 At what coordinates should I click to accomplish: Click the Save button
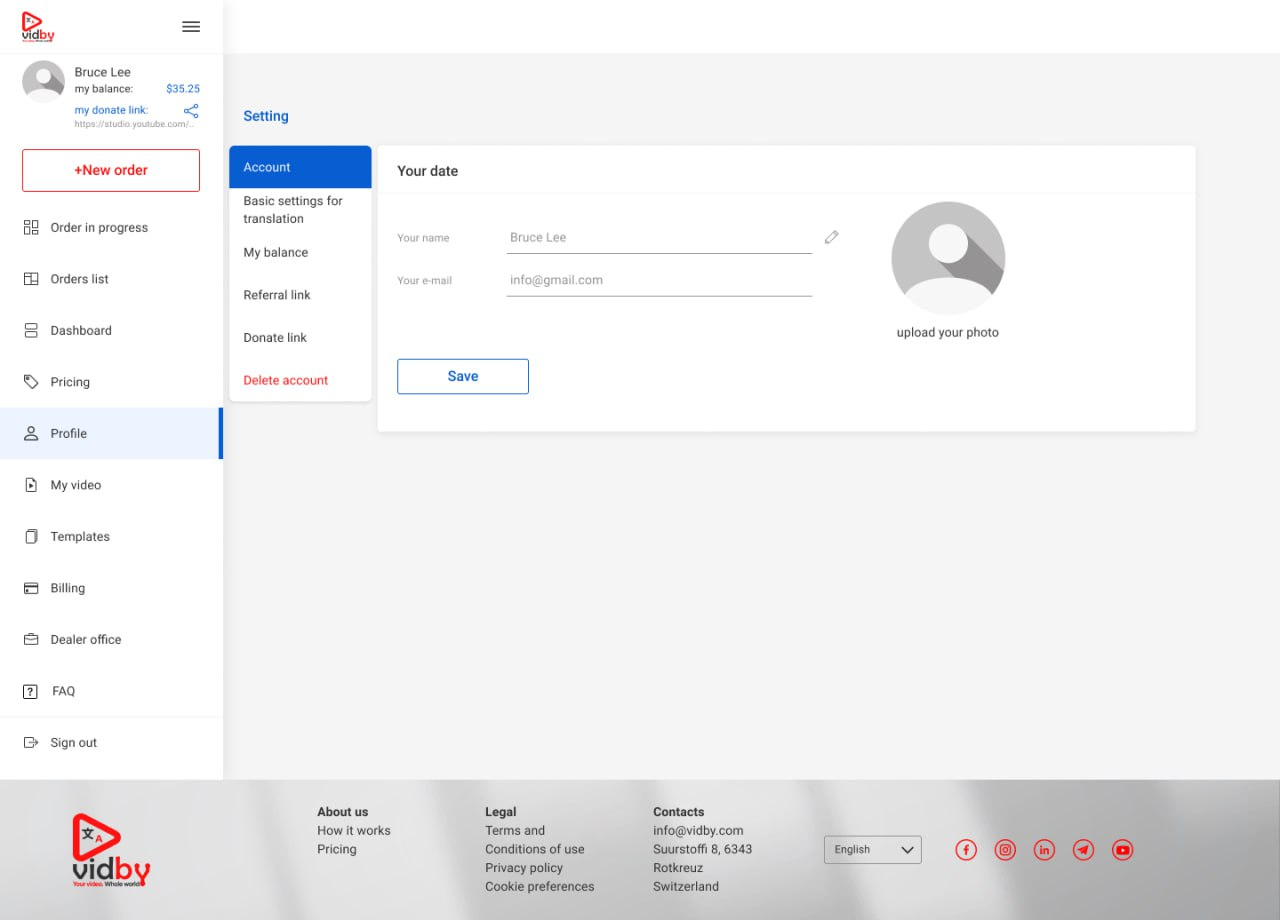pos(463,376)
